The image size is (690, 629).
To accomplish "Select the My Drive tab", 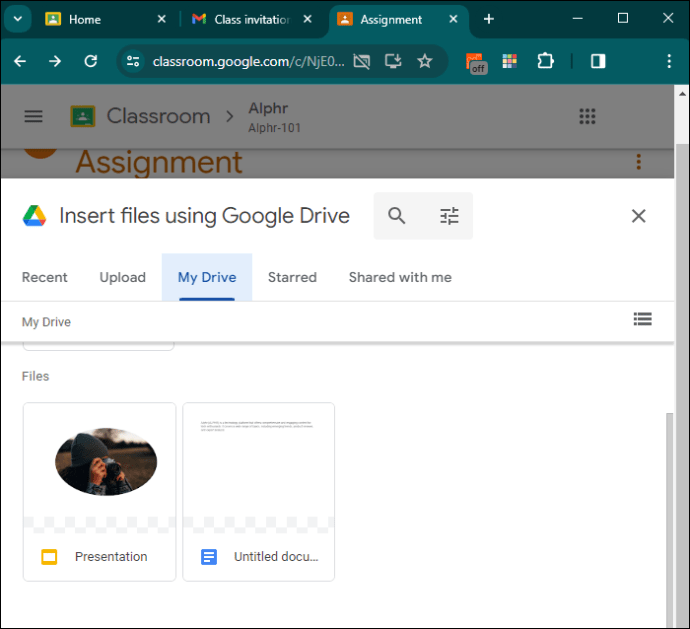I will (x=207, y=277).
